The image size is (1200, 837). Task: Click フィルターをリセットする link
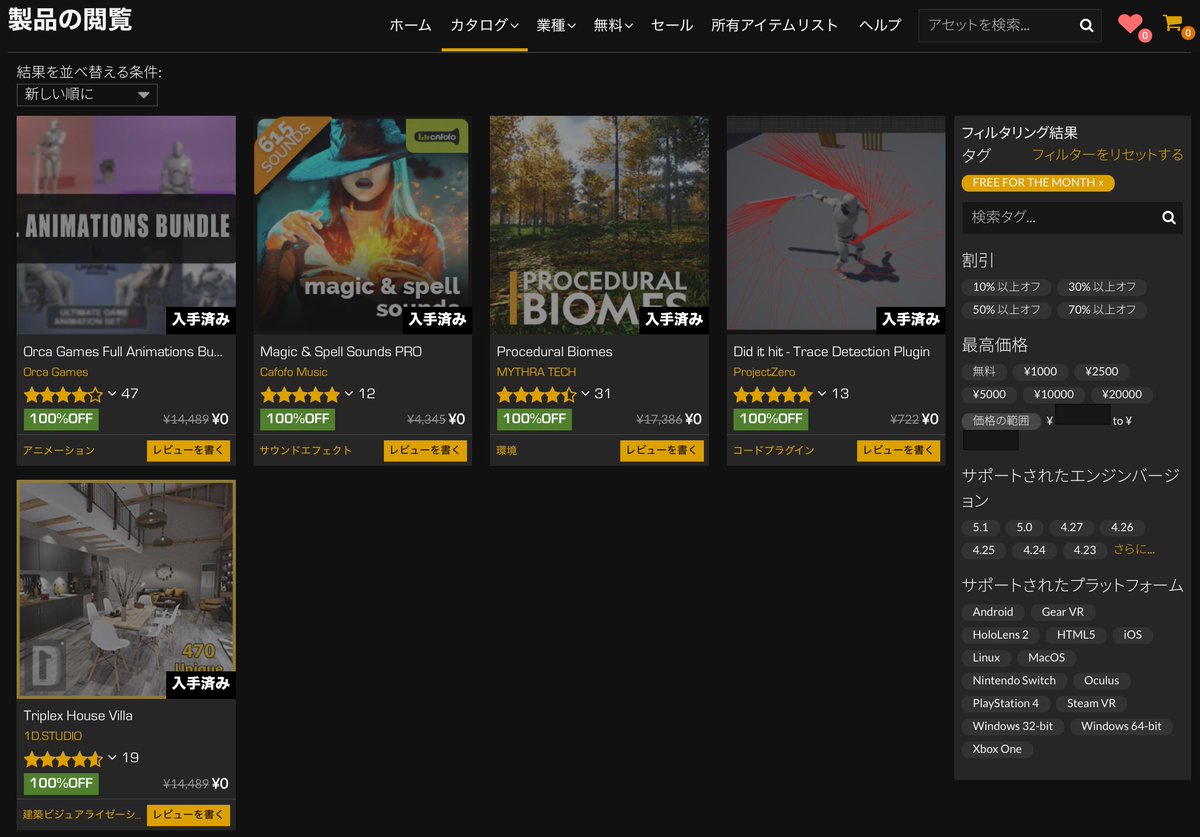(1107, 155)
